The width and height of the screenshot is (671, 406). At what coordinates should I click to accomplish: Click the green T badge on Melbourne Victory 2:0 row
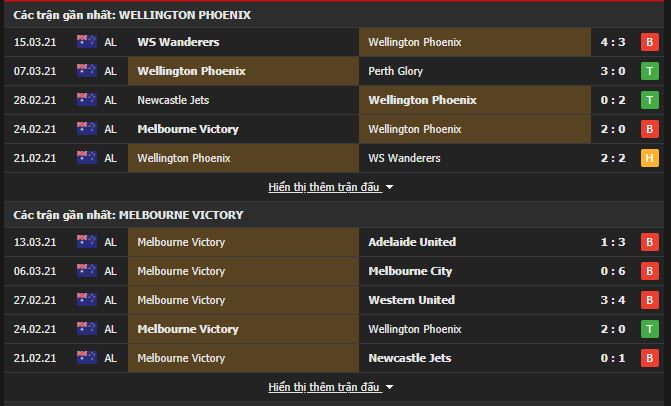(x=650, y=329)
